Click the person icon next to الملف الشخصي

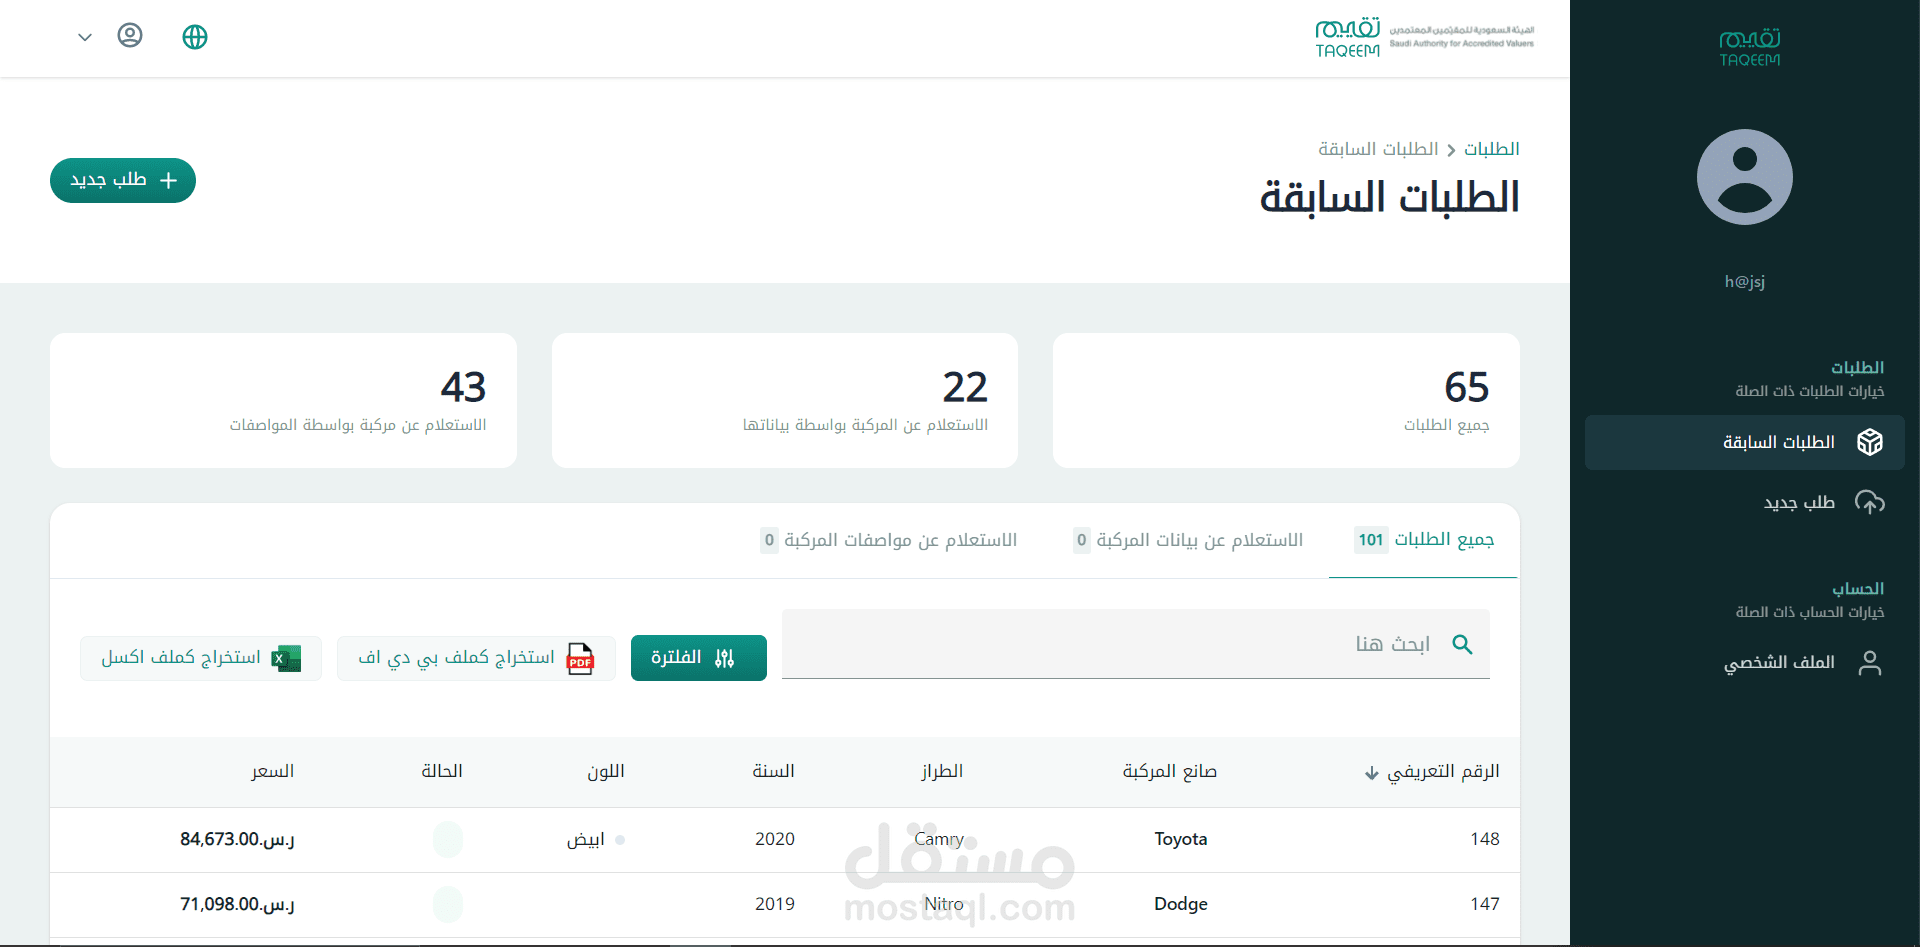click(1871, 662)
